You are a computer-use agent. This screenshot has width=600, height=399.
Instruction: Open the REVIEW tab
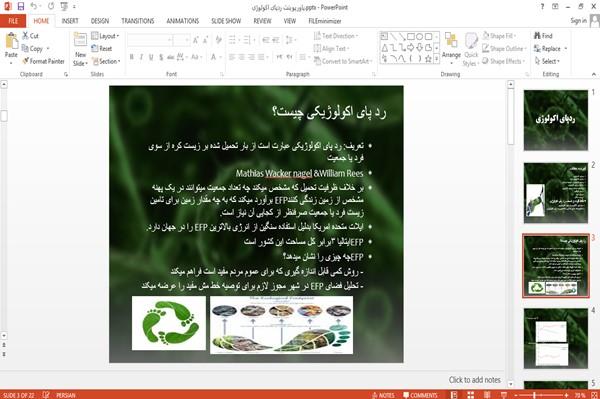coord(262,21)
